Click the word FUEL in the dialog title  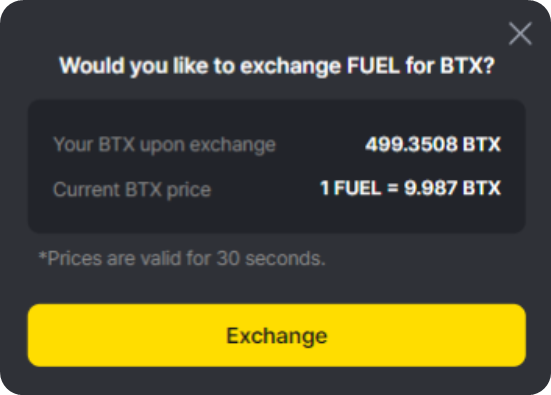coord(373,65)
